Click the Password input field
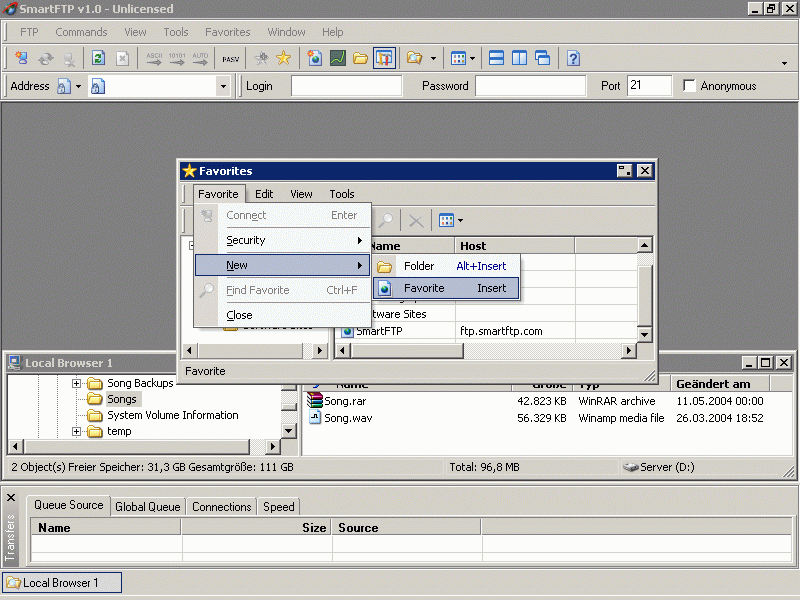Viewport: 800px width, 600px height. (530, 86)
